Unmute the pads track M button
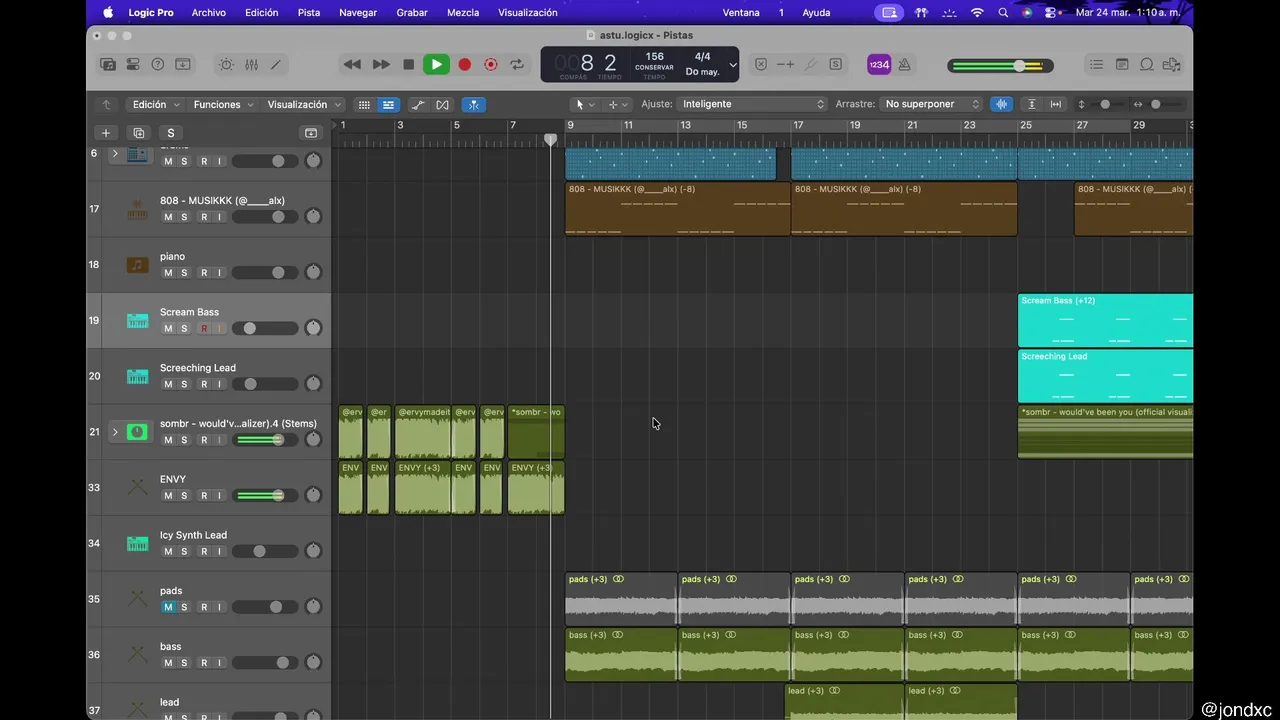The height and width of the screenshot is (720, 1280). click(x=168, y=607)
